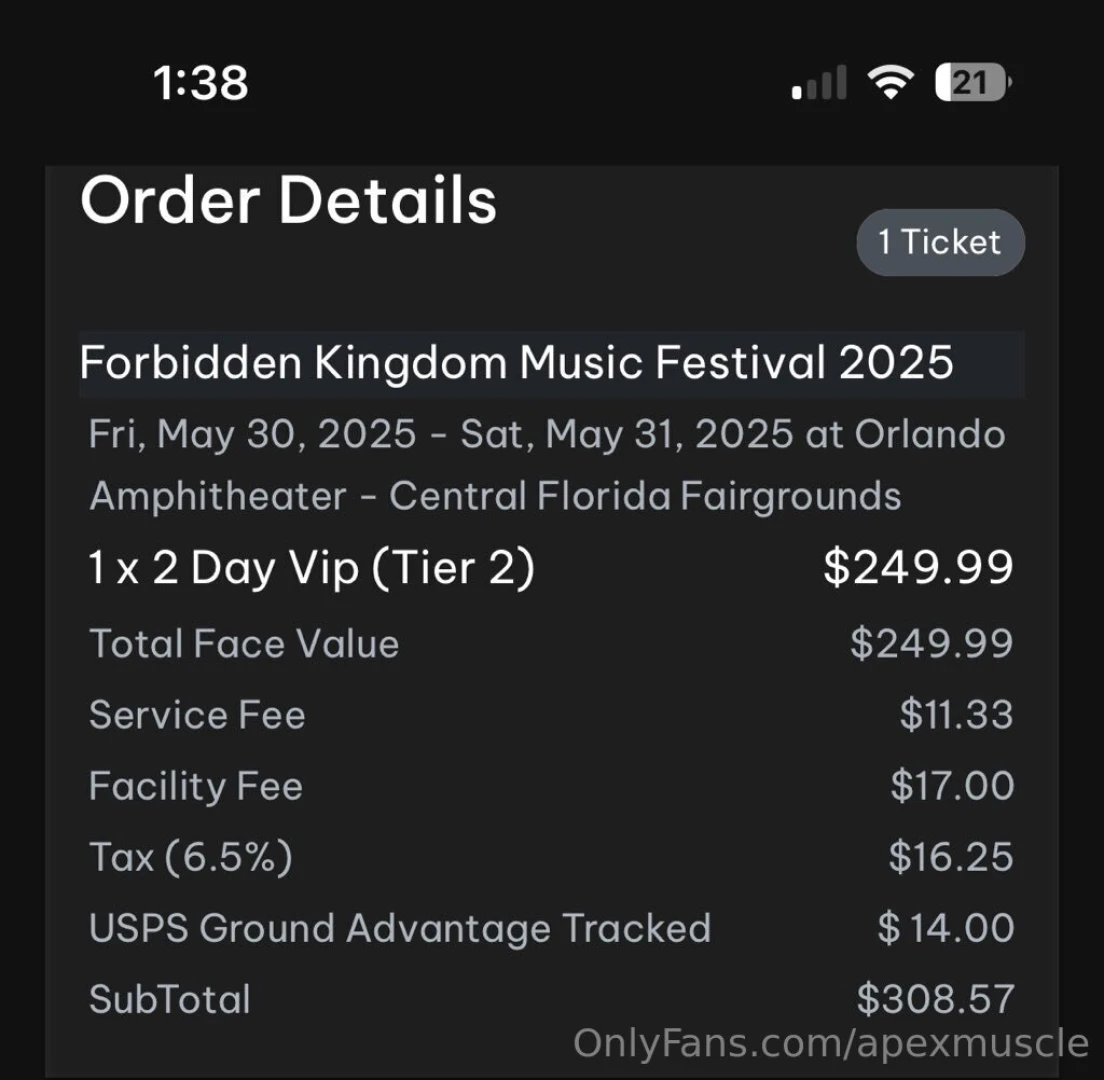Image resolution: width=1104 pixels, height=1080 pixels.
Task: Tap the battery level indicator
Action: 972,82
